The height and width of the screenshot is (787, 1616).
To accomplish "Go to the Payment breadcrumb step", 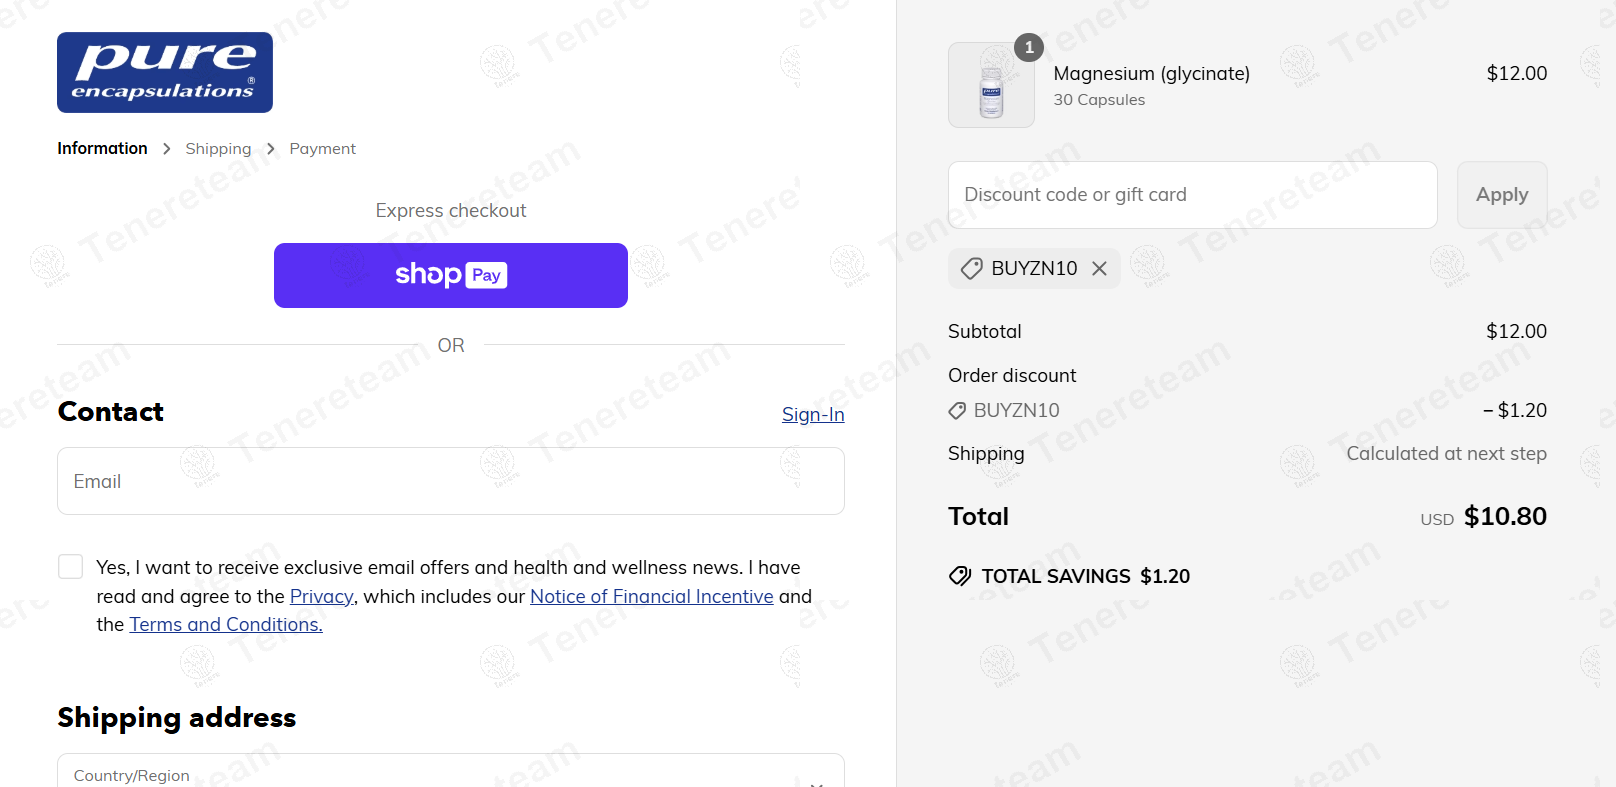I will 322,149.
